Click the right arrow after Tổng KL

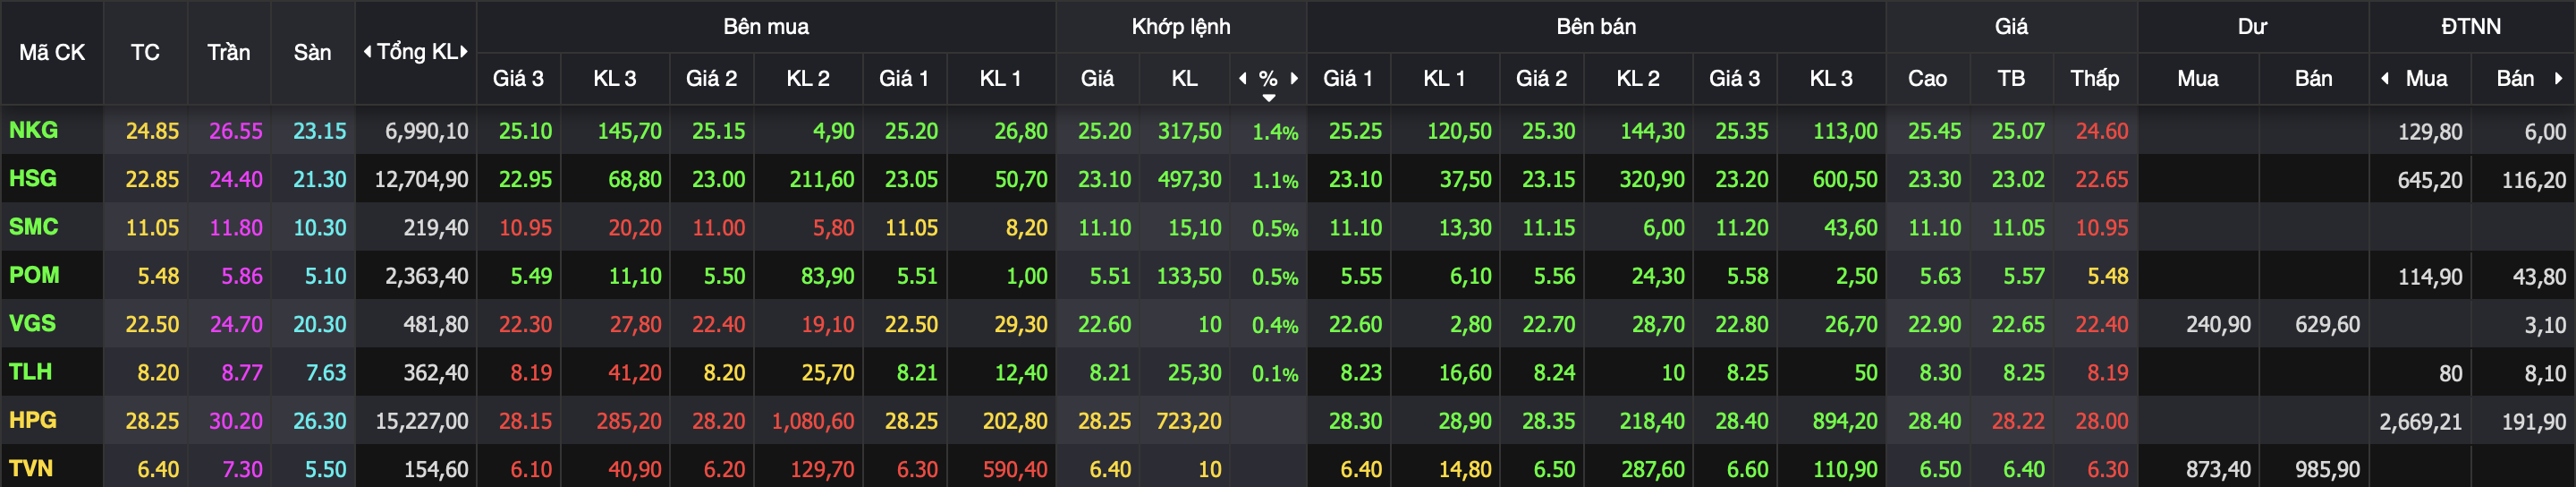(x=464, y=51)
